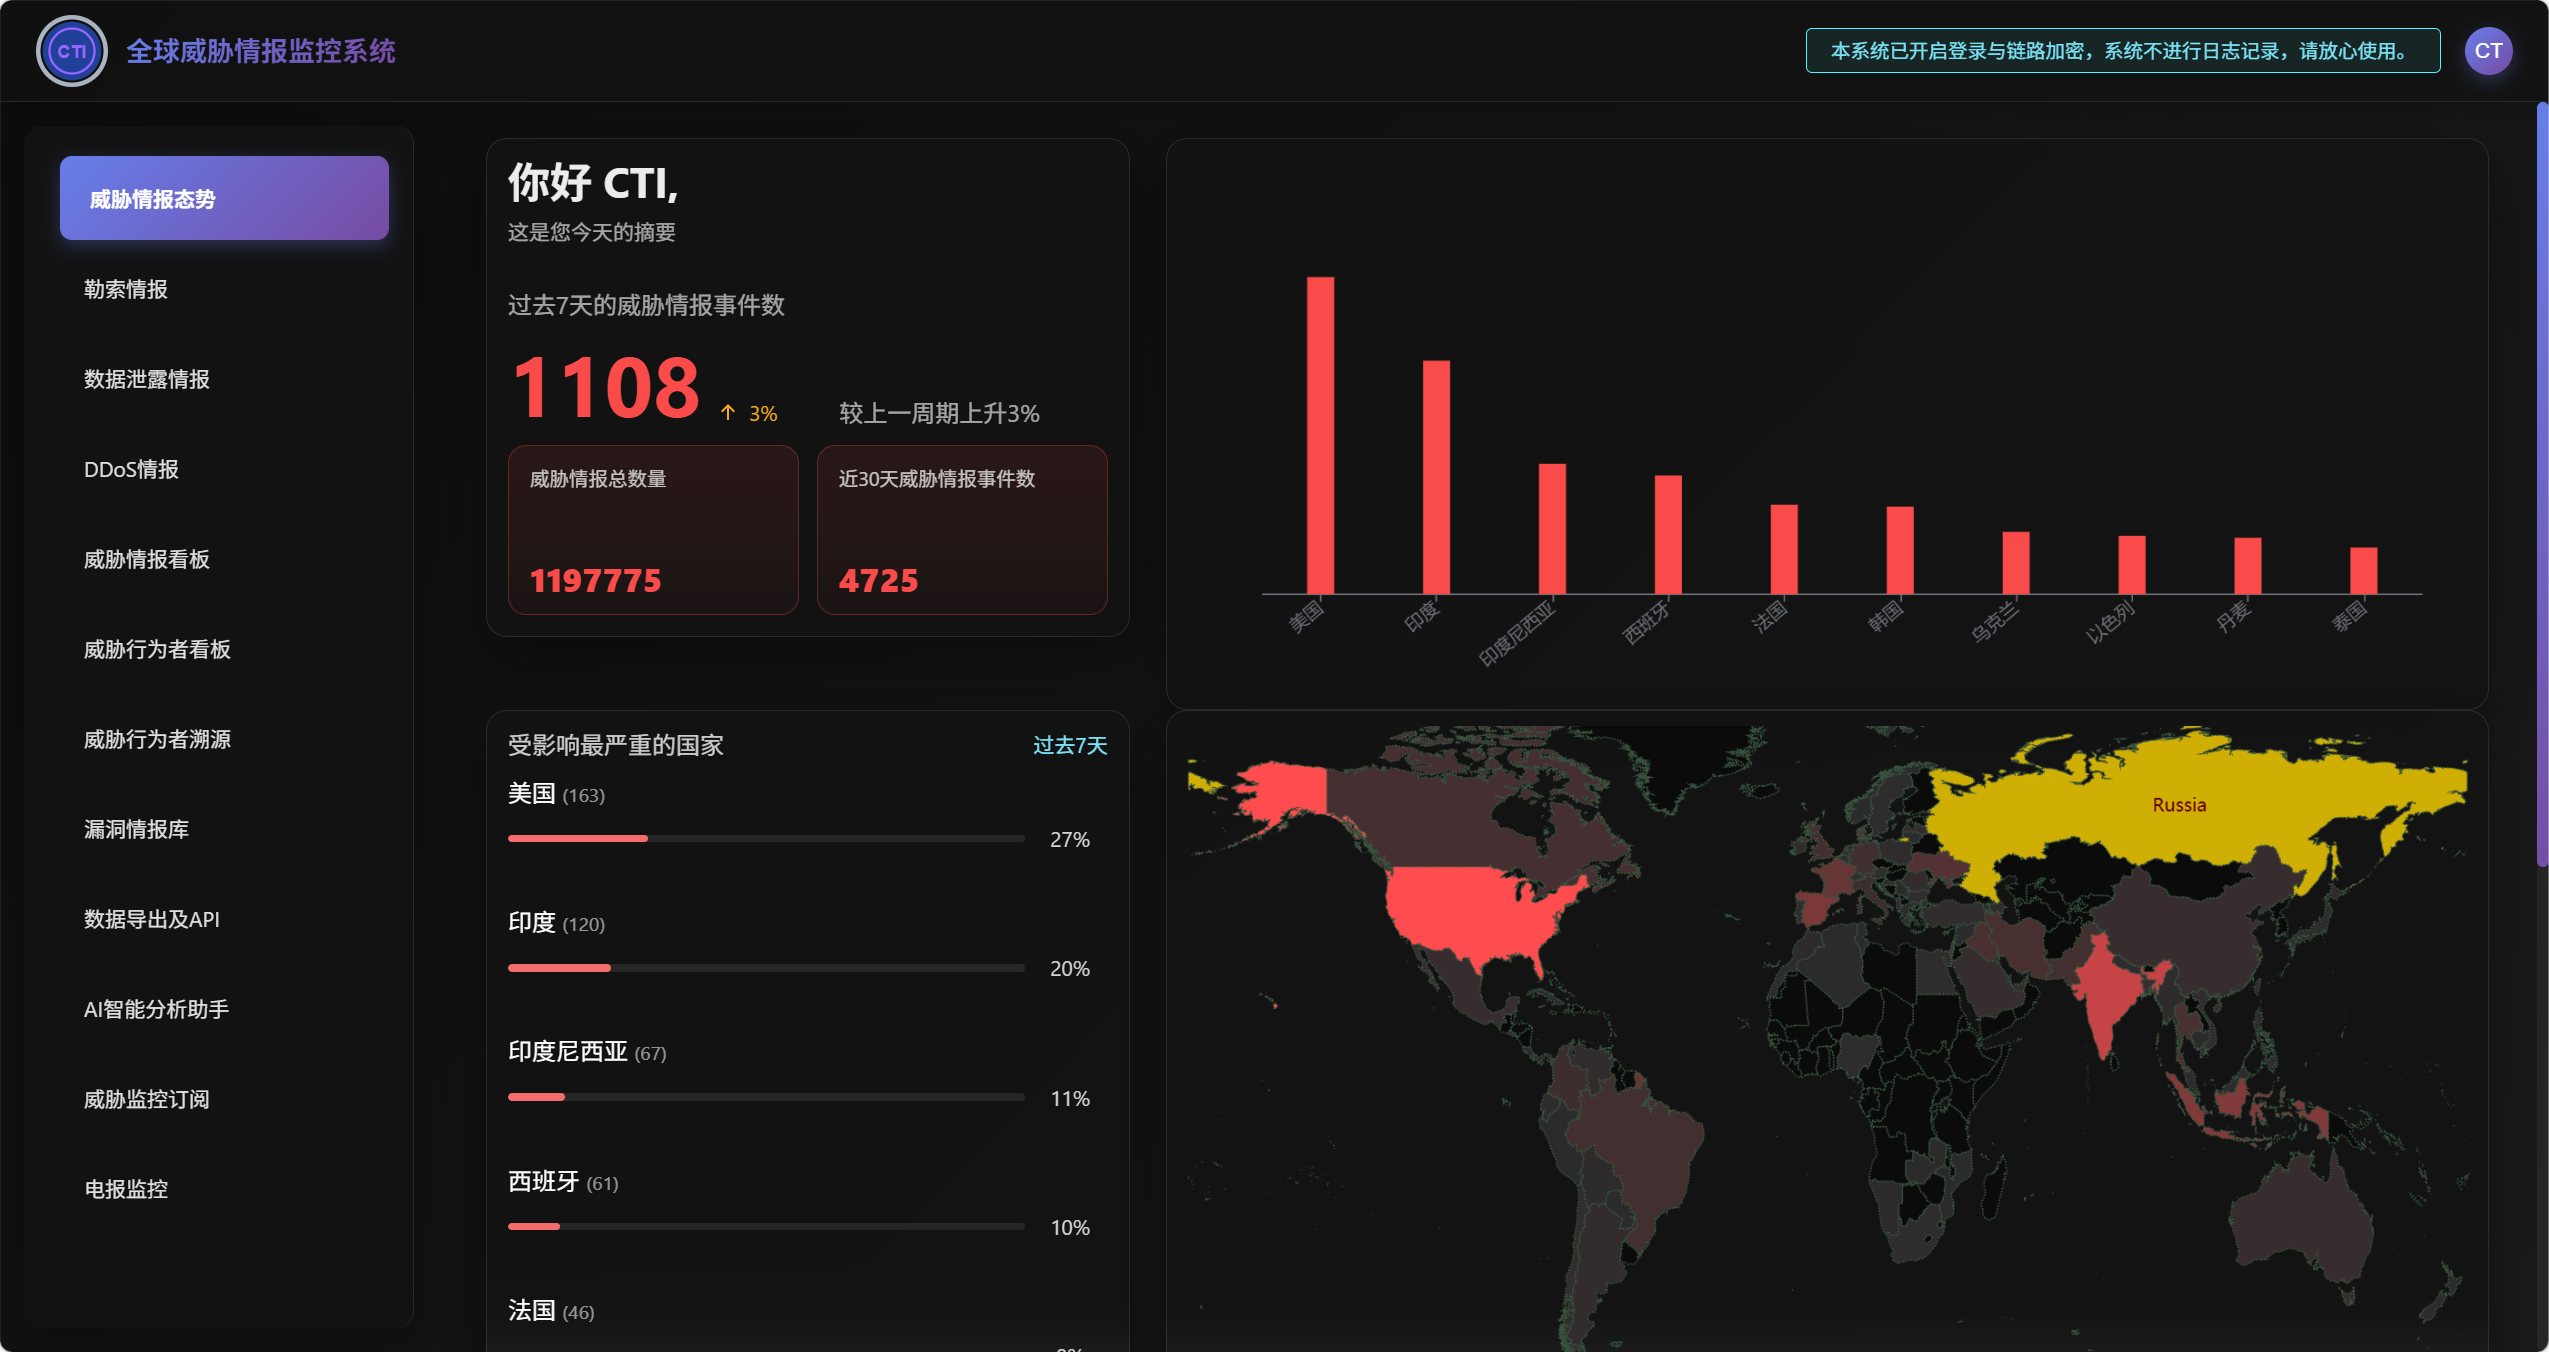This screenshot has width=2549, height=1352.
Task: Navigate to 威胁行为者溯源
Action: (x=157, y=739)
